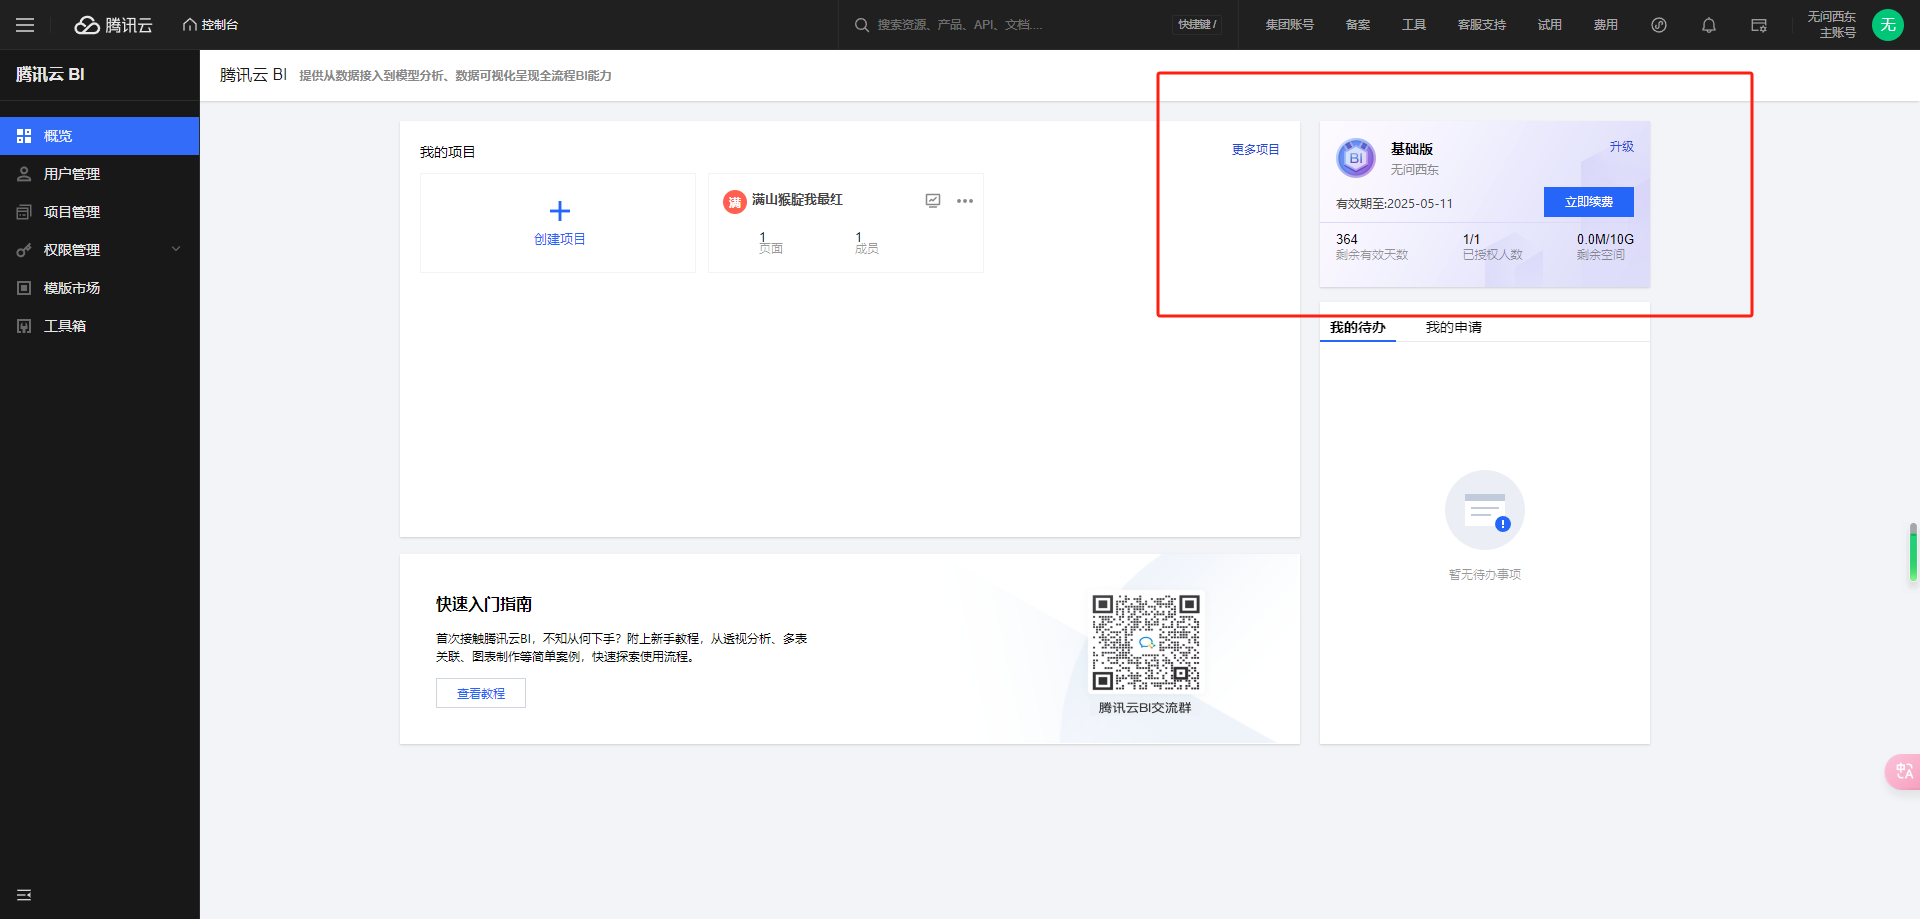Open the 费用 menu
Viewport: 1920px width, 919px height.
point(1606,25)
